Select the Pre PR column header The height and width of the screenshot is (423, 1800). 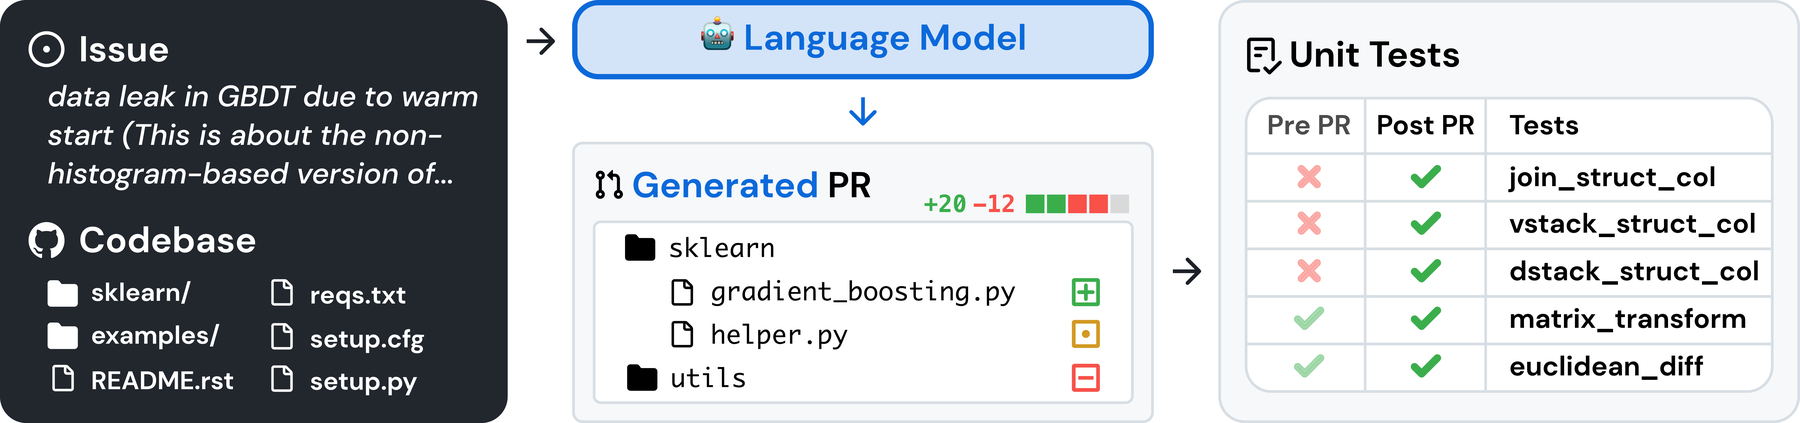click(x=1308, y=126)
